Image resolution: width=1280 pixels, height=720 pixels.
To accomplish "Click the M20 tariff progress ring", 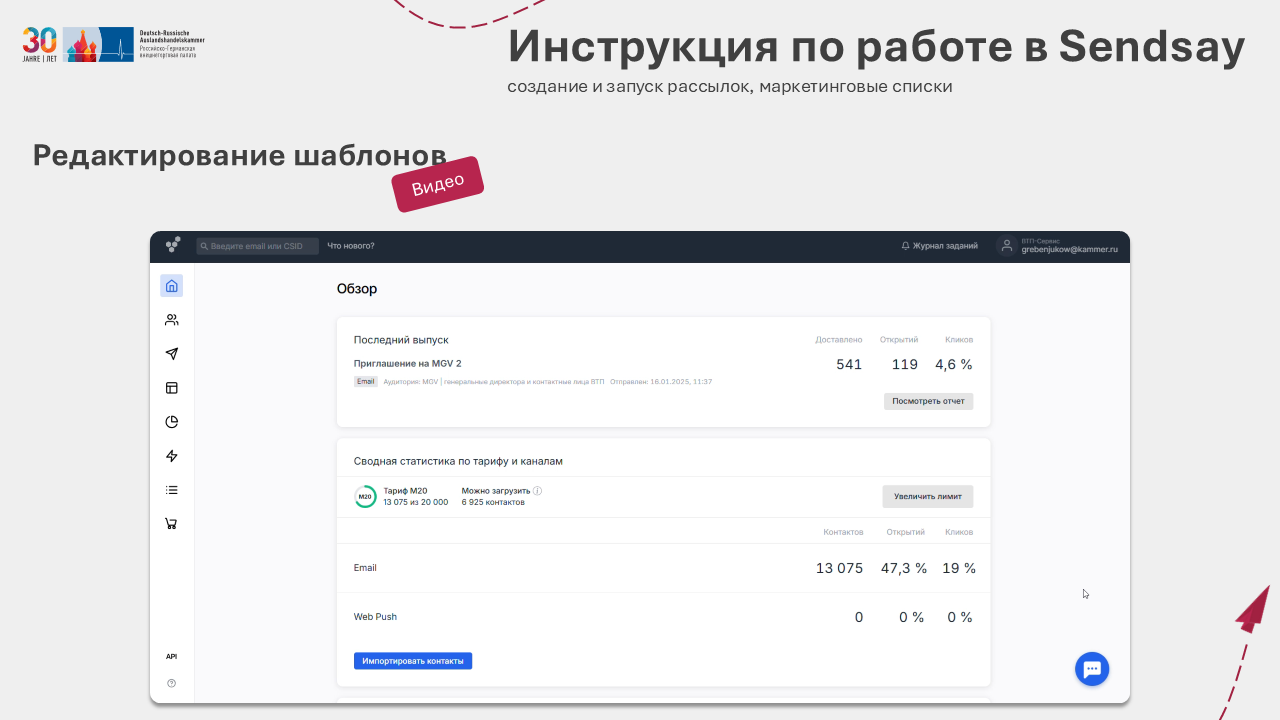I will click(x=365, y=497).
